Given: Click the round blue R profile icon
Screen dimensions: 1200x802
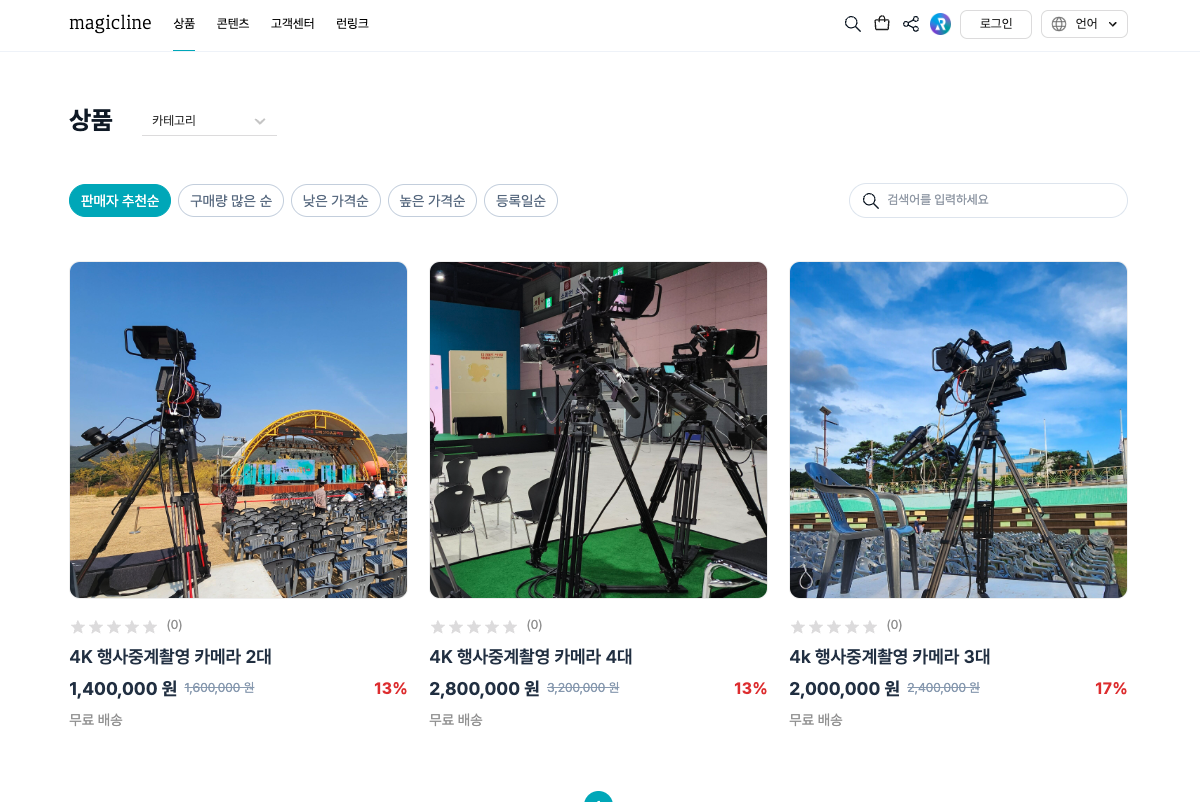Looking at the screenshot, I should coord(940,24).
